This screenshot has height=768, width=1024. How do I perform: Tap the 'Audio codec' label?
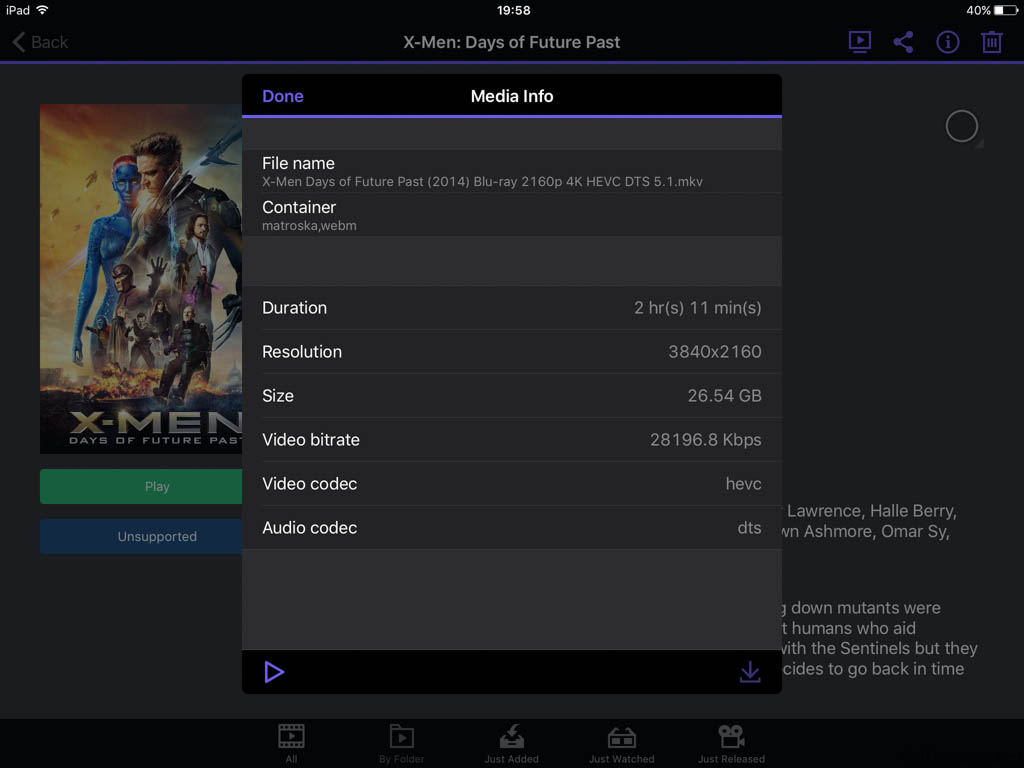(310, 528)
